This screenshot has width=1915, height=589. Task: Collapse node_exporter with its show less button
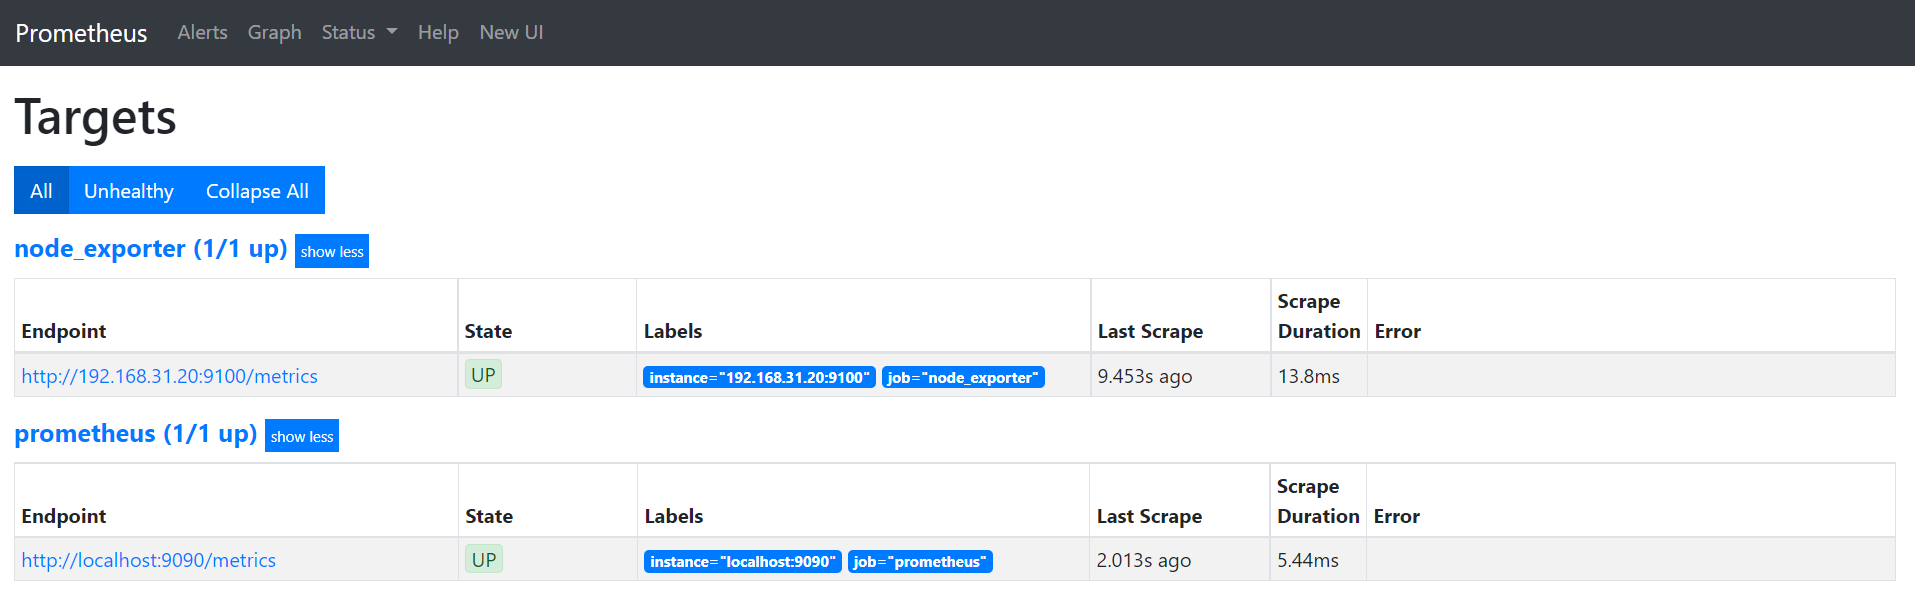coord(332,251)
